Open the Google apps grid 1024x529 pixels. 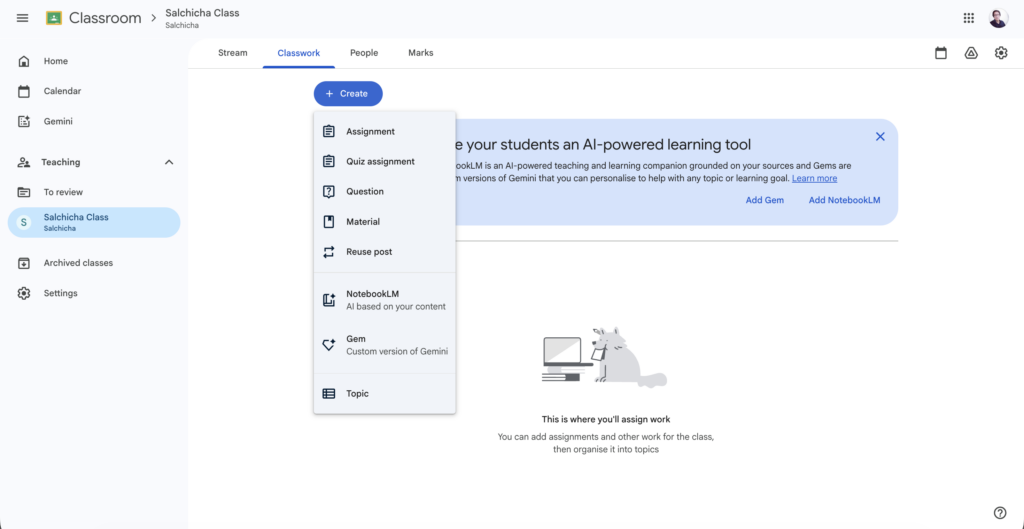pyautogui.click(x=968, y=18)
